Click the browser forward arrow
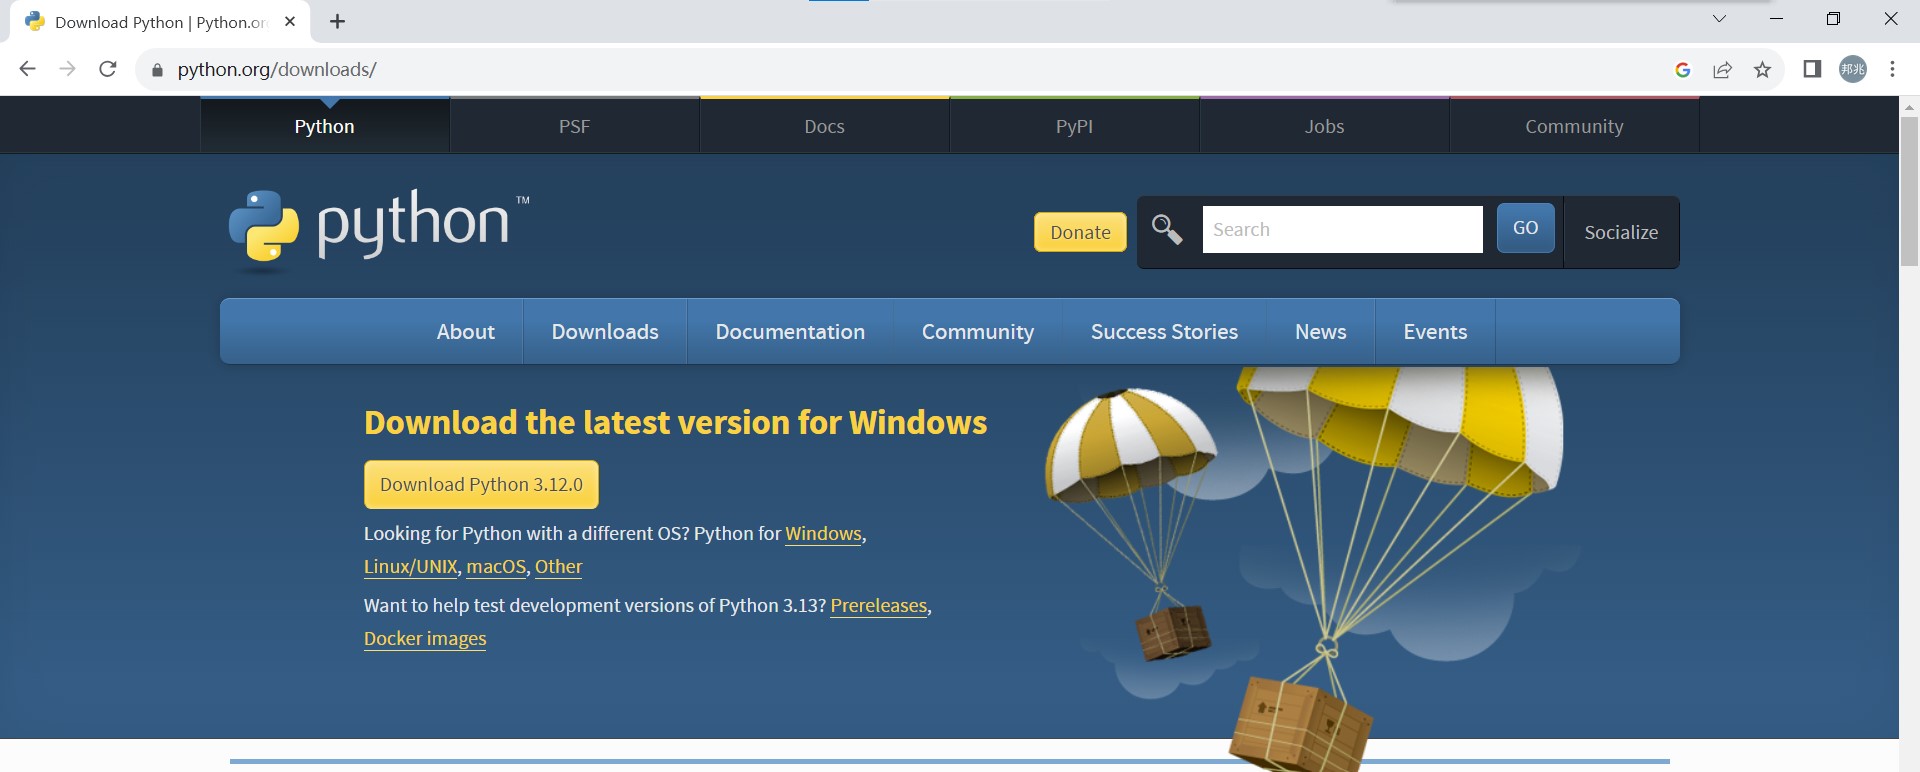 tap(67, 69)
